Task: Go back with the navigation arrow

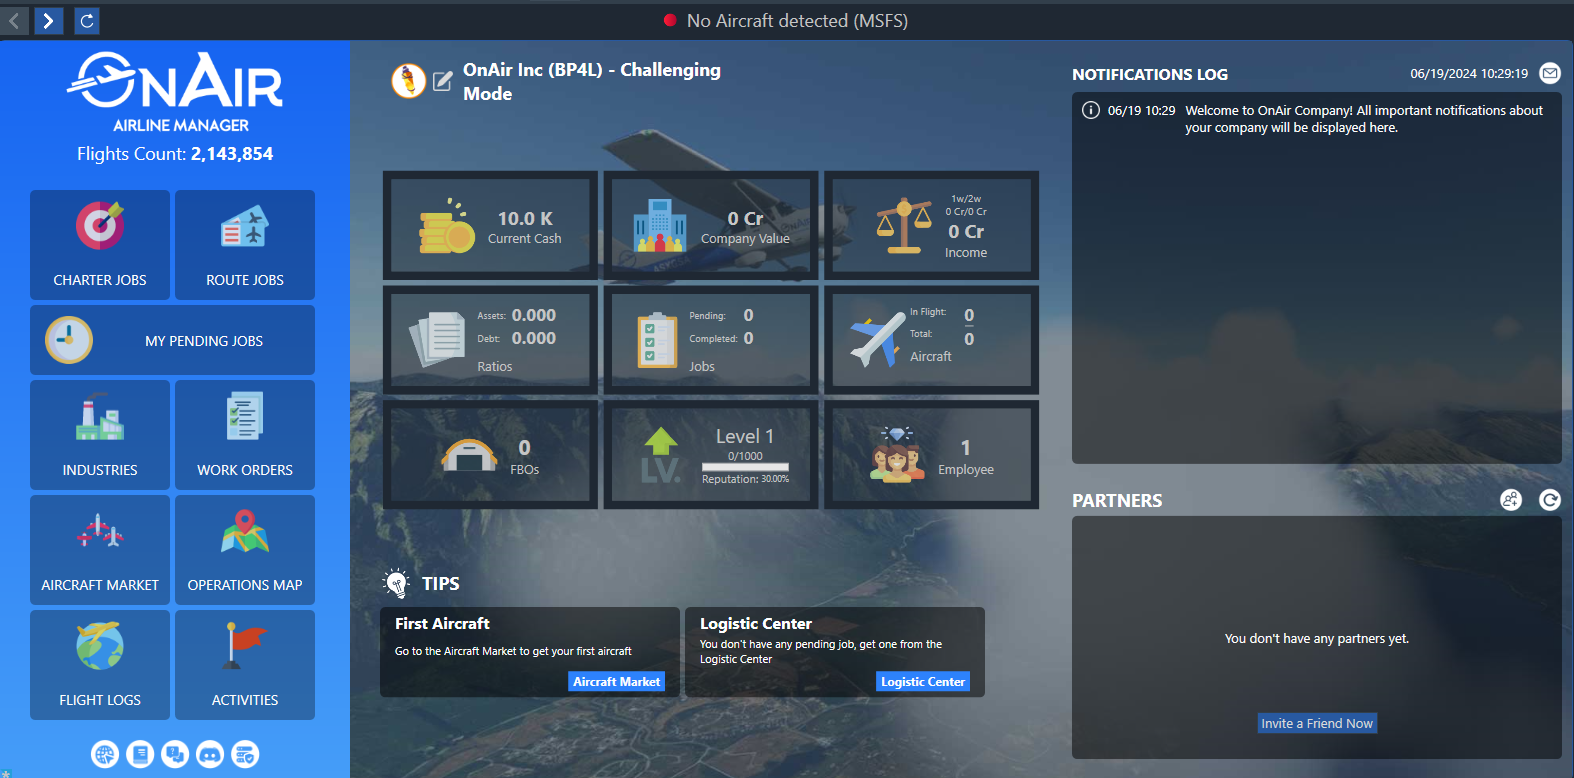Action: (14, 20)
